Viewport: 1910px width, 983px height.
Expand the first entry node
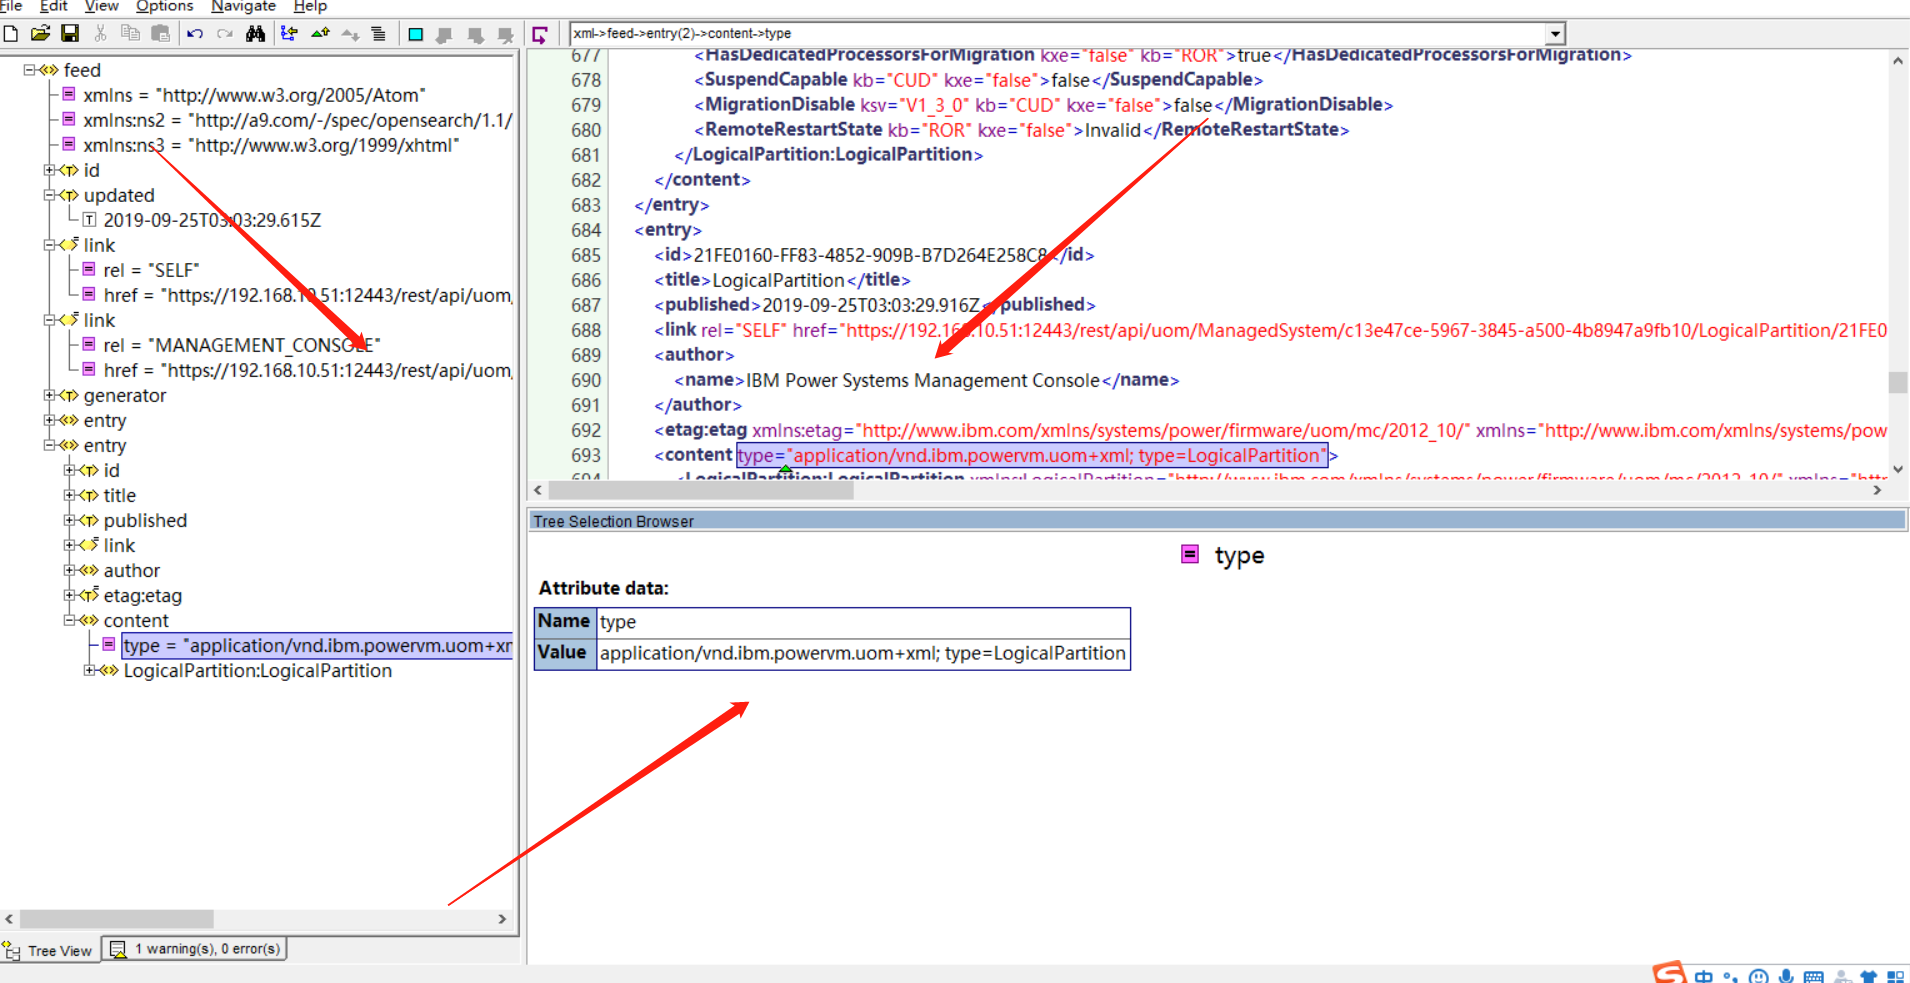pos(49,420)
